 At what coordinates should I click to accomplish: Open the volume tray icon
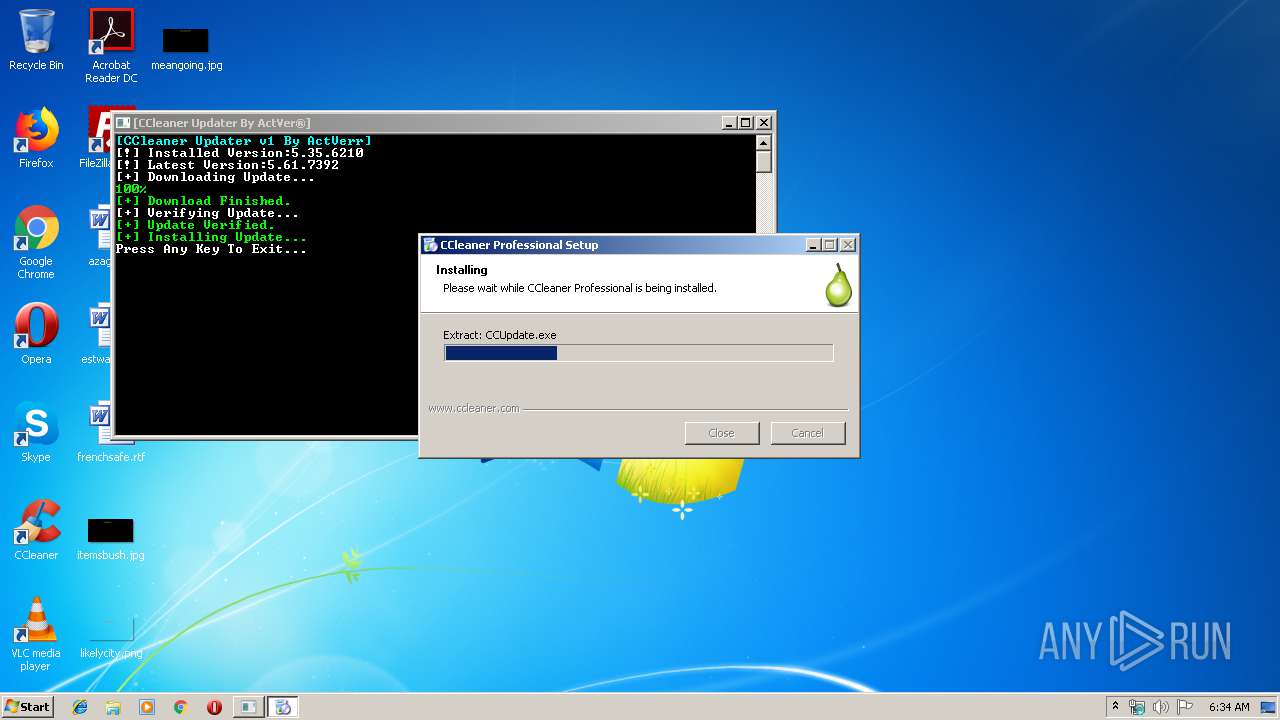pos(1161,707)
